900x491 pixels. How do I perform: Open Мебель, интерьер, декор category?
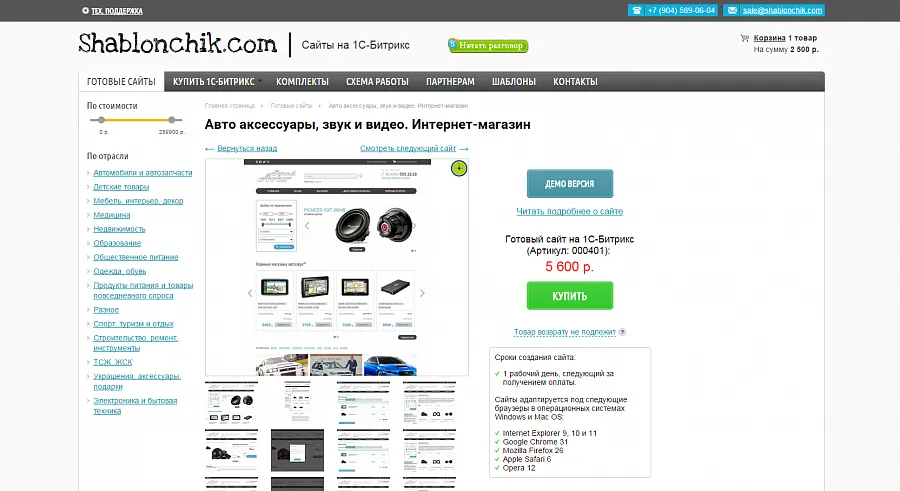click(x=138, y=201)
